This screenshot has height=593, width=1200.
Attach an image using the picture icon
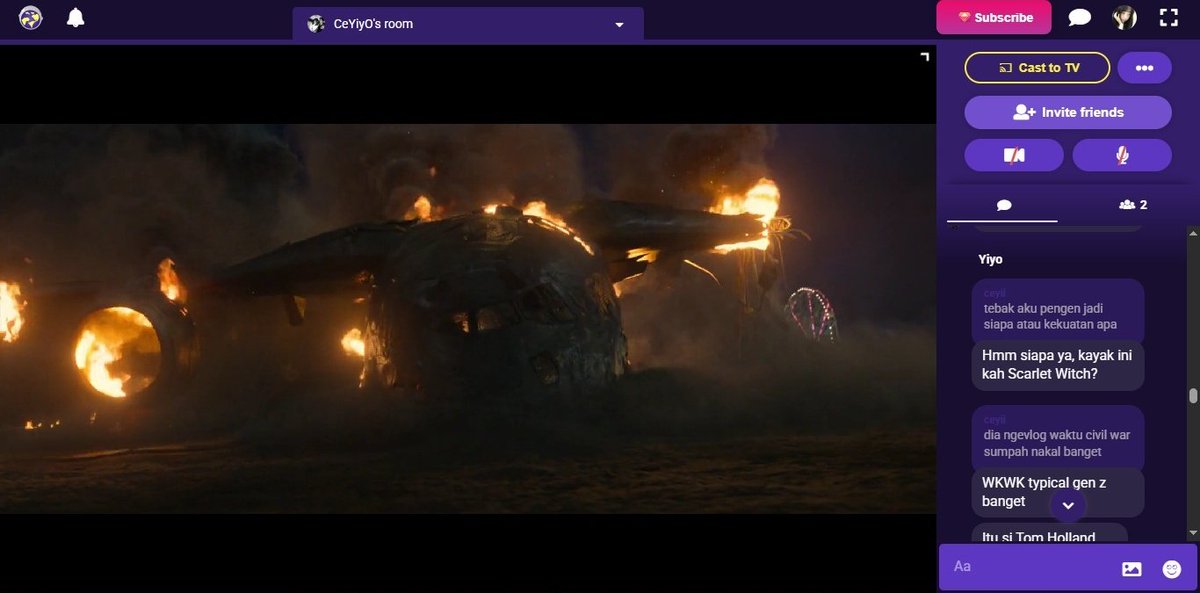tap(1131, 568)
